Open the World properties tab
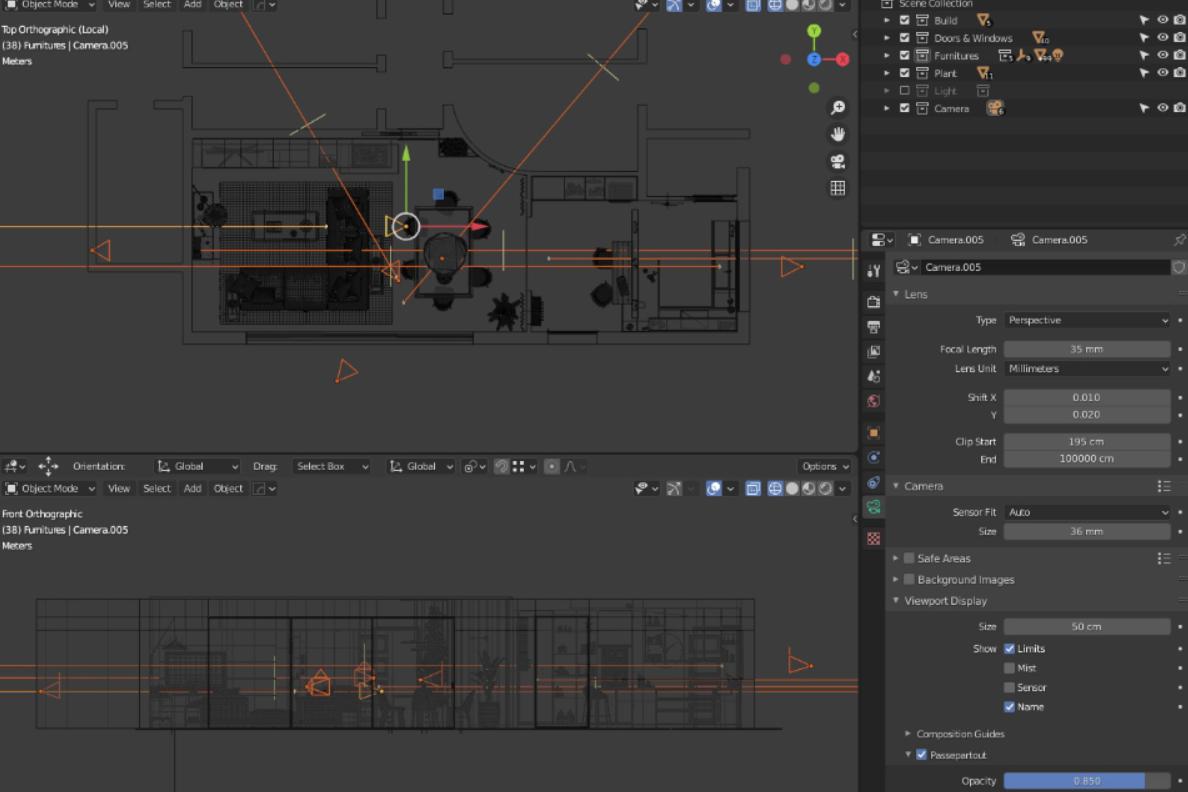Screen dimensions: 1188x792 pos(874,401)
